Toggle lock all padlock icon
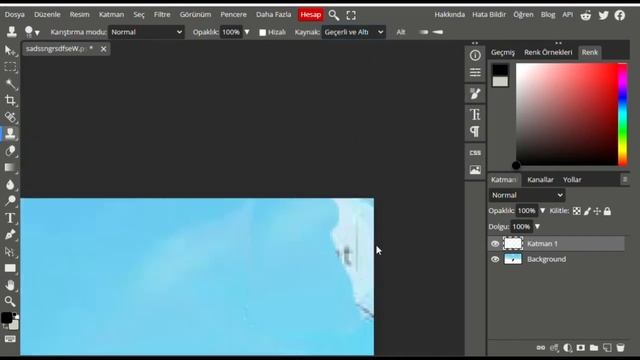Screen dimensions: 640x360 tap(607, 211)
